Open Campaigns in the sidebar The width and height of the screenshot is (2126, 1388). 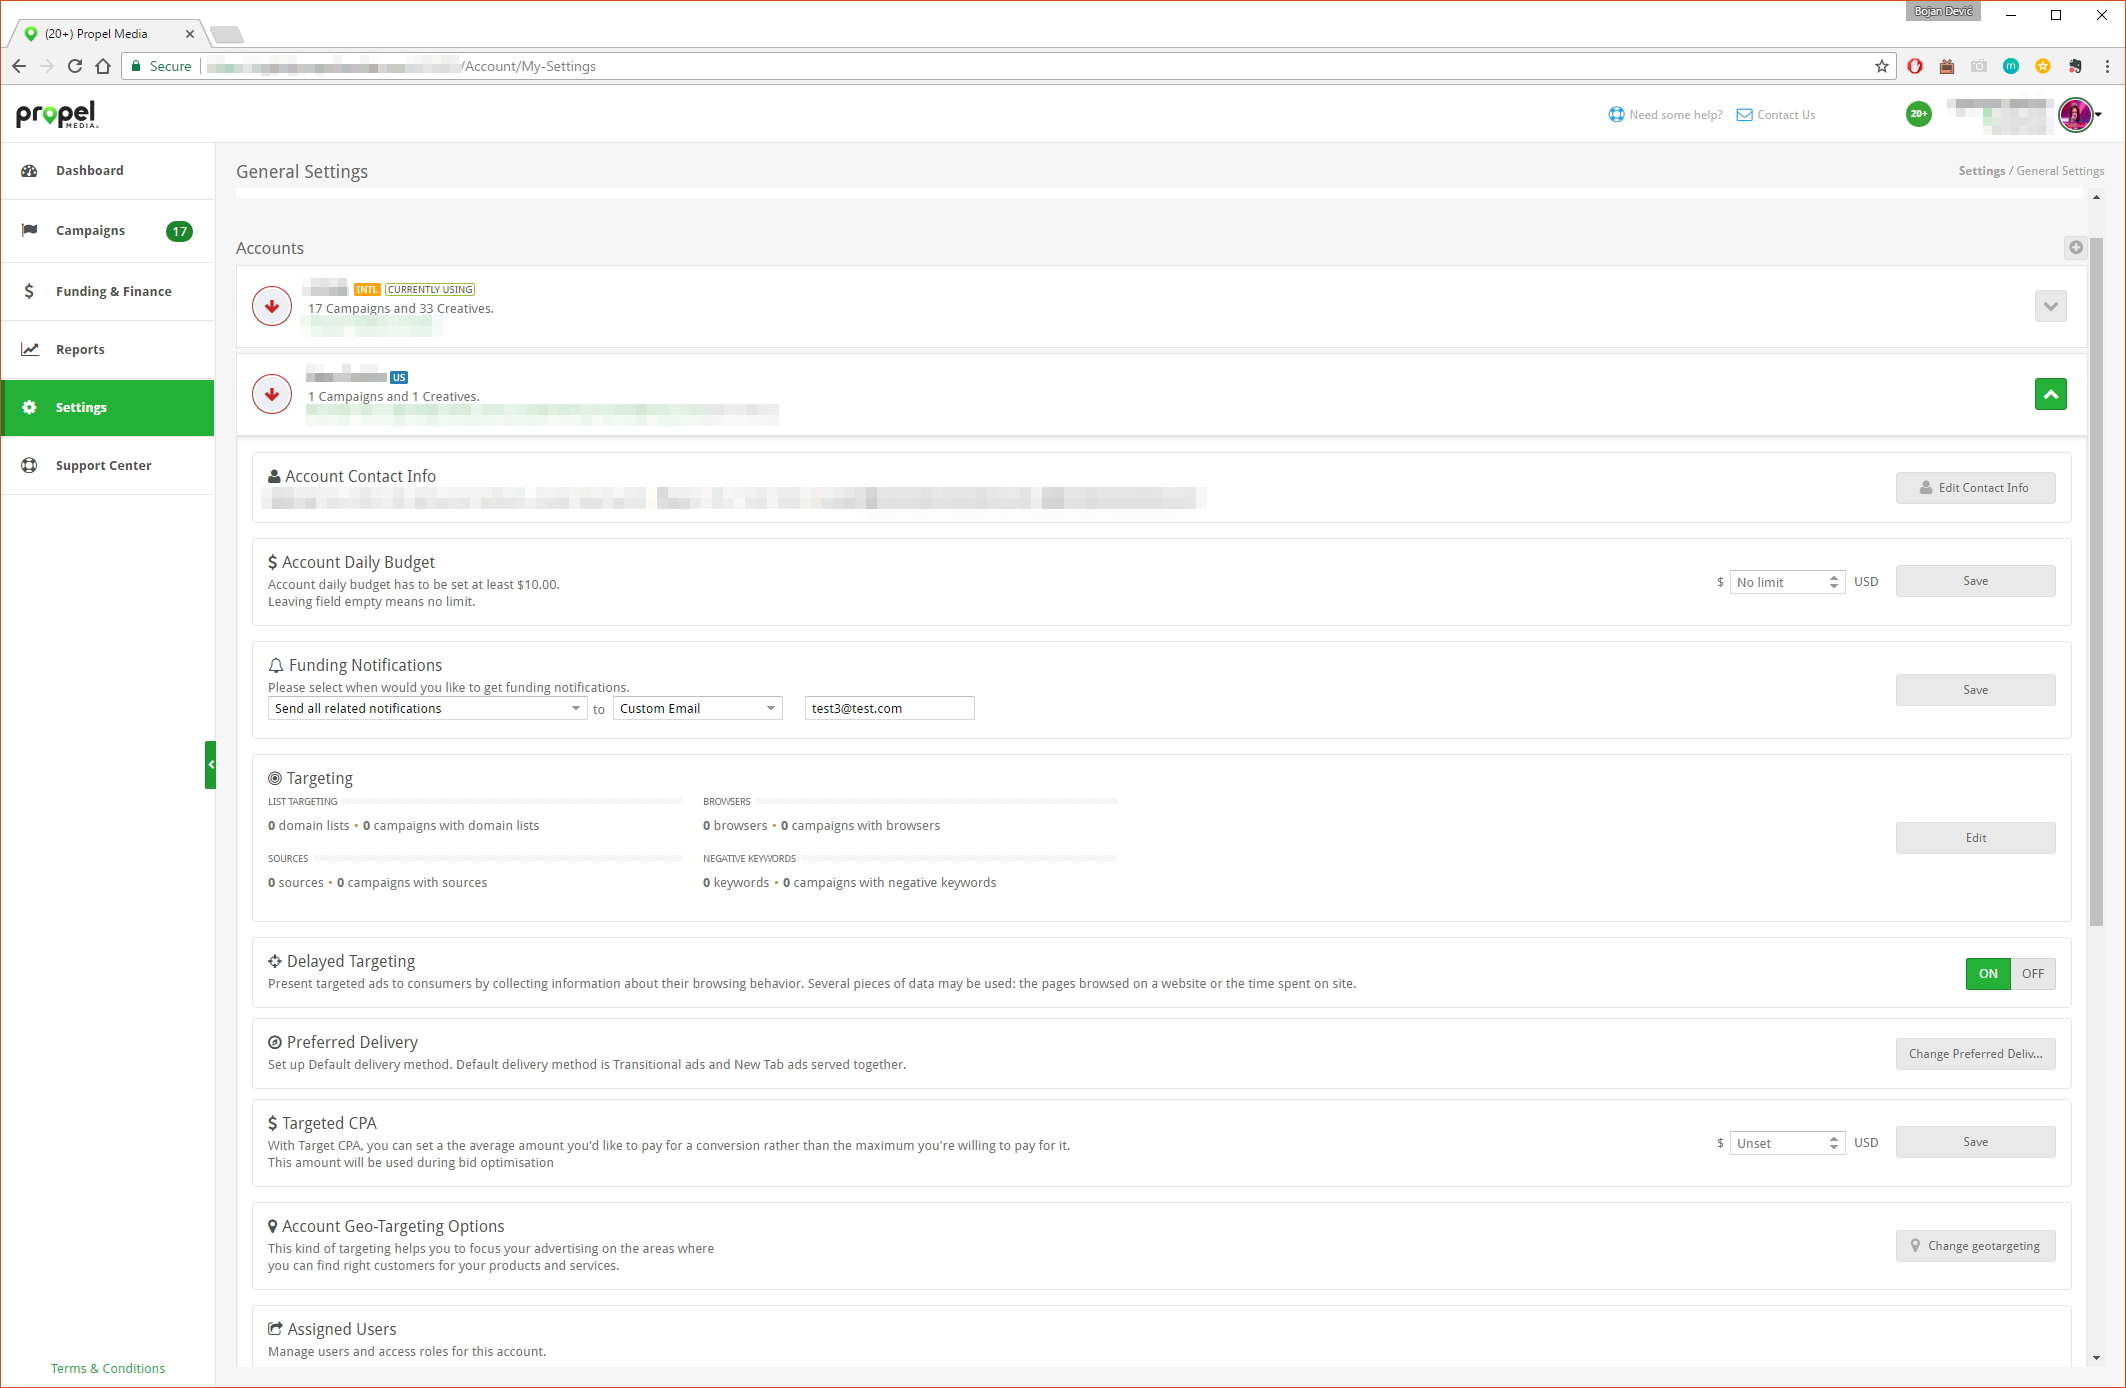tap(90, 231)
